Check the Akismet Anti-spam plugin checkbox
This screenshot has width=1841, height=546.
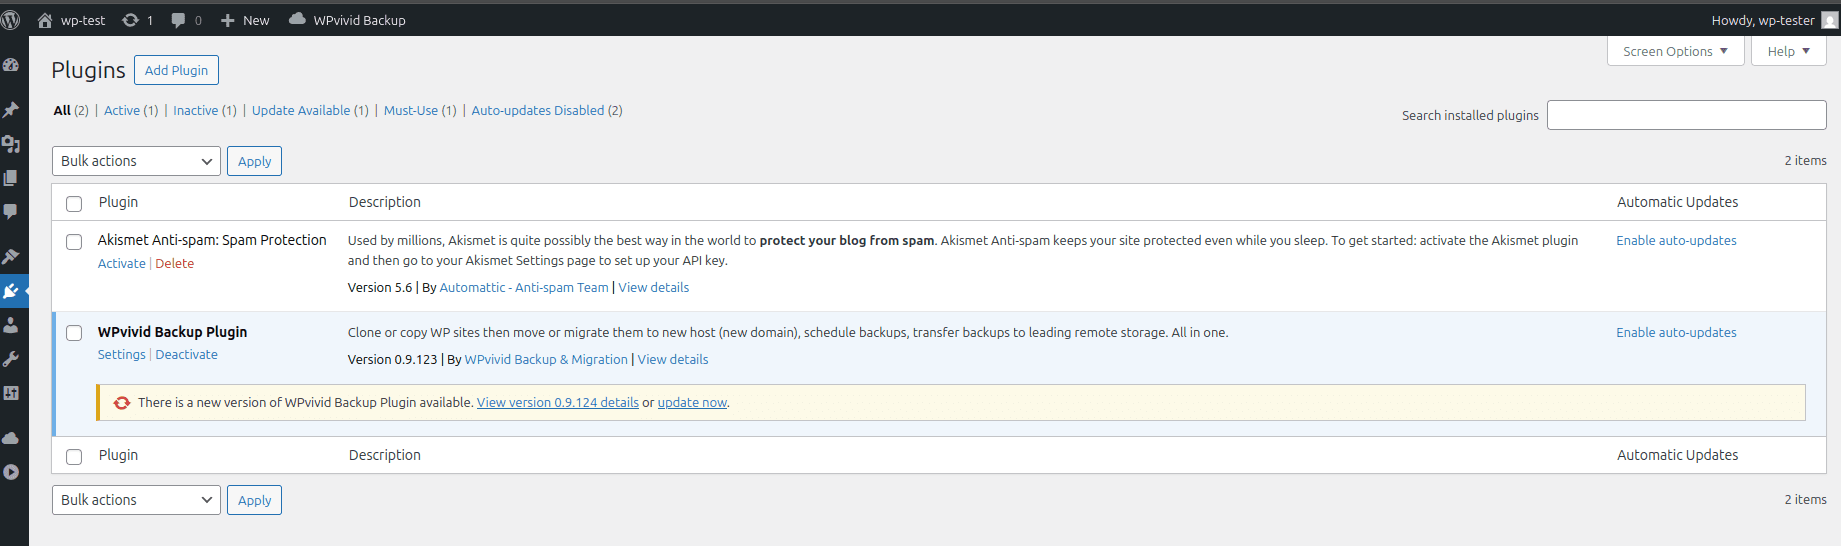(74, 242)
